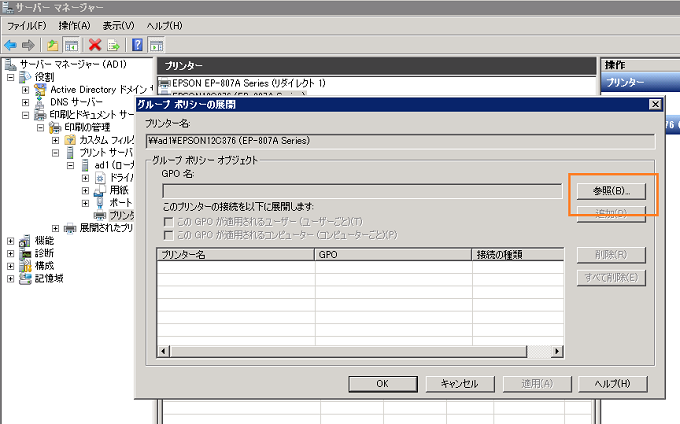Open the ファイル(F) menu
This screenshot has height=424, width=680.
pyautogui.click(x=29, y=25)
